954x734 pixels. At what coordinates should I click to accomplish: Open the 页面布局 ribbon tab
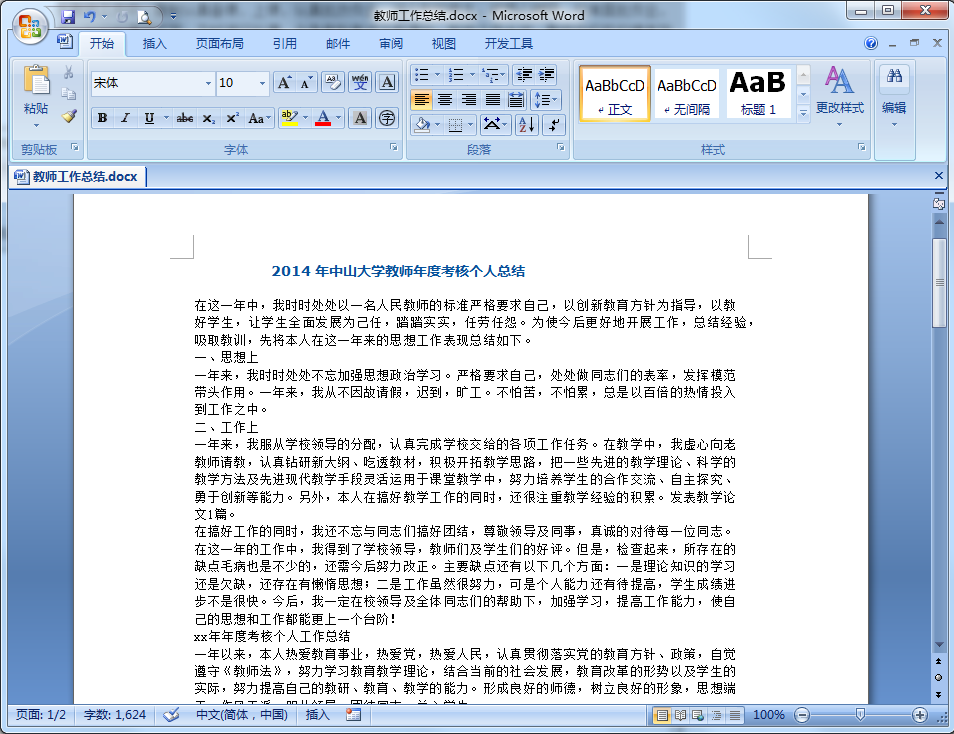click(x=220, y=44)
